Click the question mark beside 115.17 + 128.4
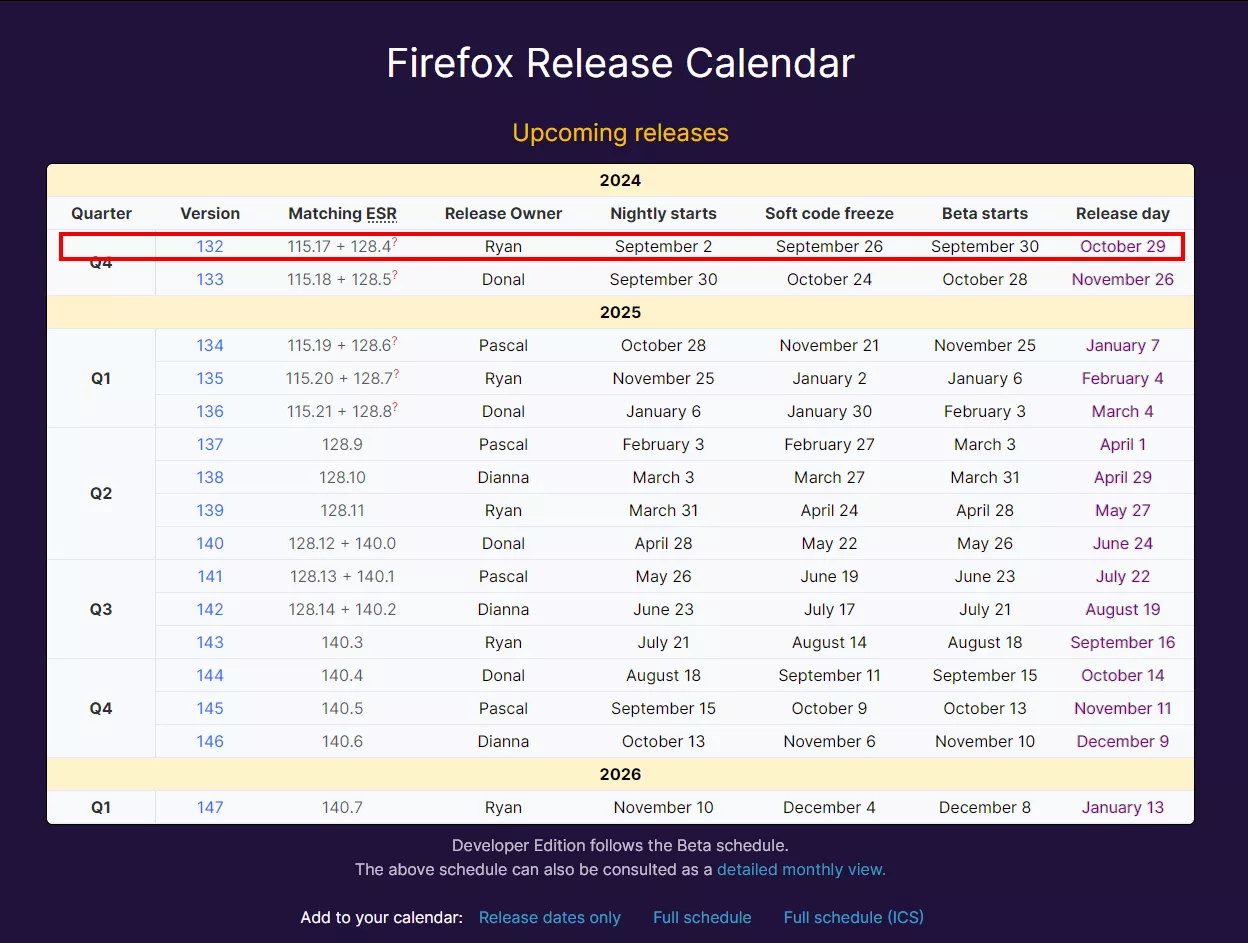This screenshot has width=1248, height=943. [x=395, y=243]
